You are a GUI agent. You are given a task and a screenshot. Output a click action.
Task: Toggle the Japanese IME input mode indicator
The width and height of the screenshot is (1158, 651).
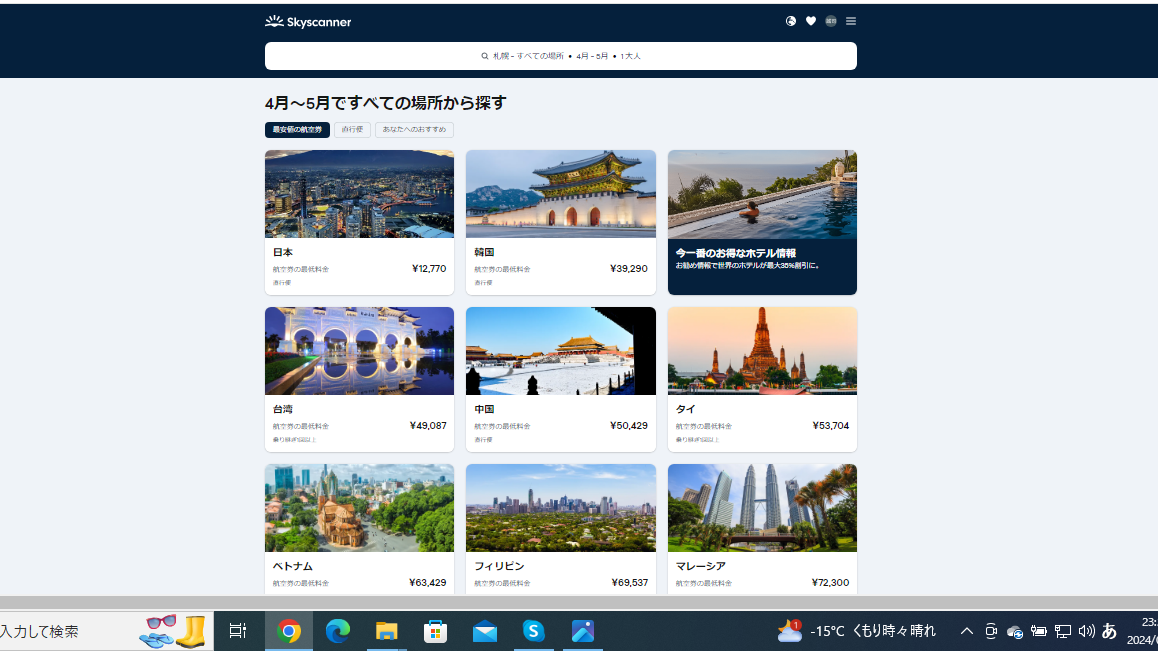pyautogui.click(x=1109, y=631)
